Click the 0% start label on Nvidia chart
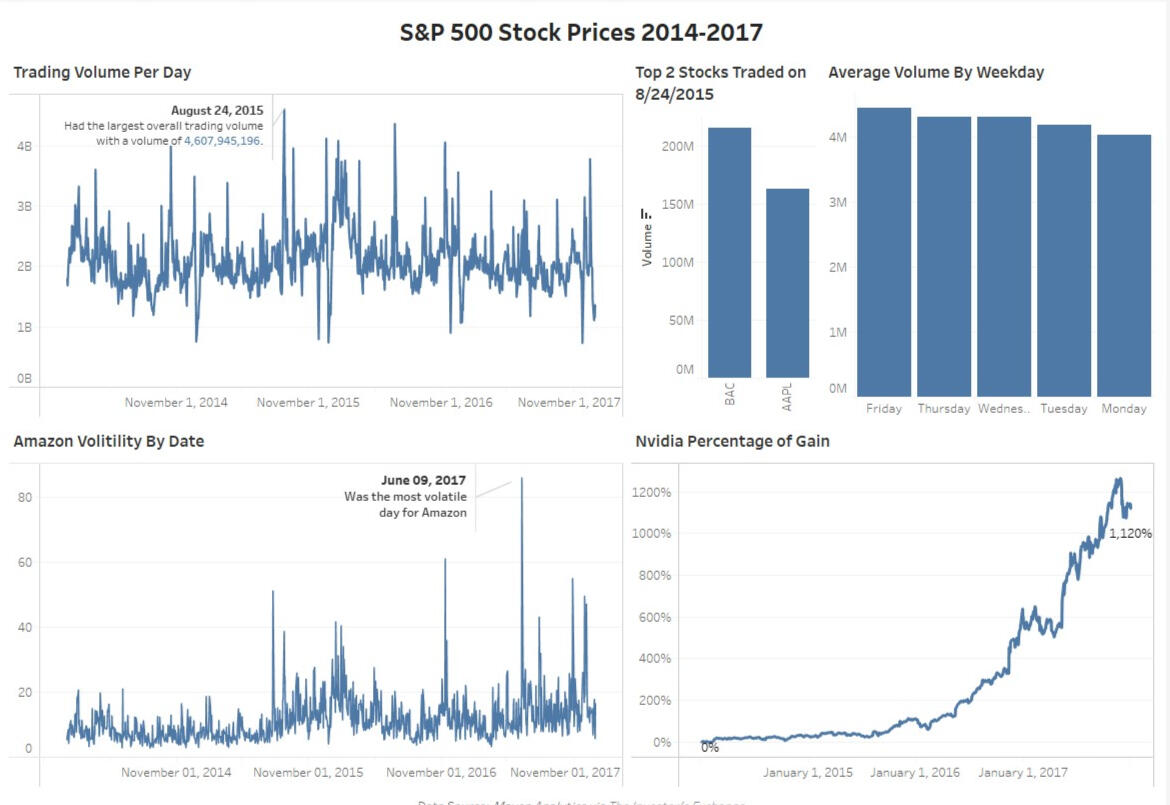 point(709,747)
